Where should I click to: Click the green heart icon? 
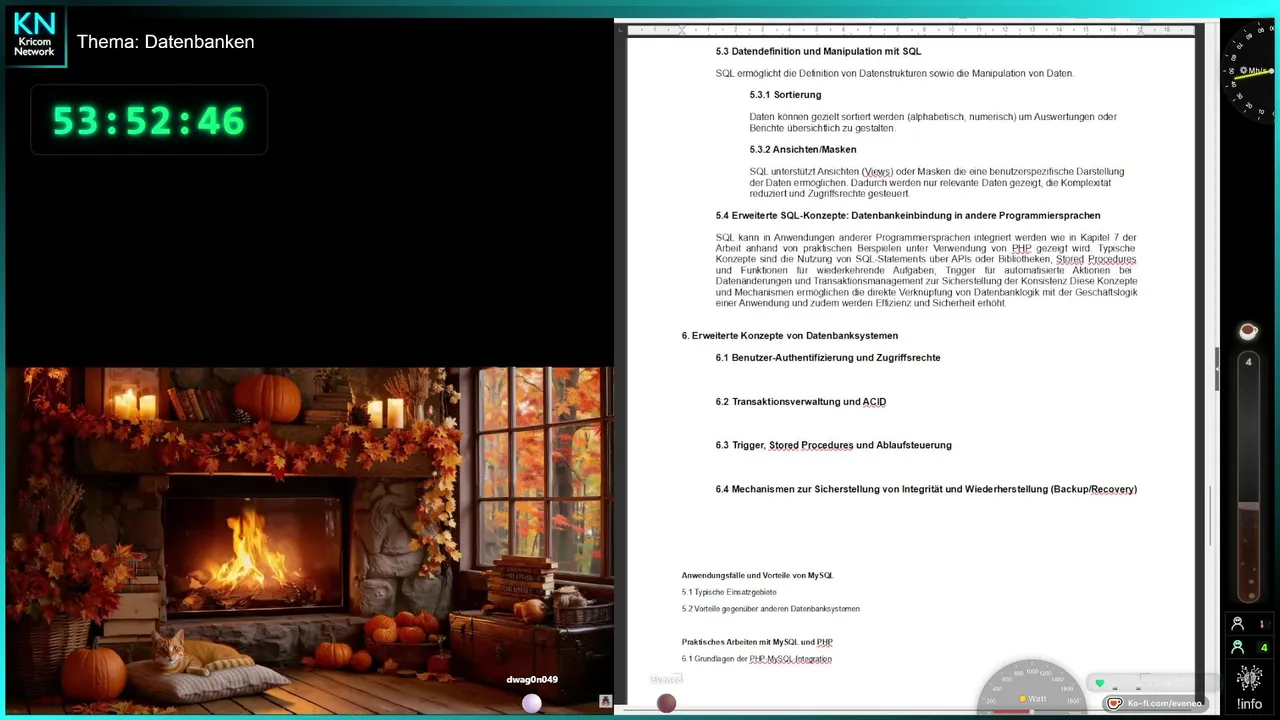1100,683
